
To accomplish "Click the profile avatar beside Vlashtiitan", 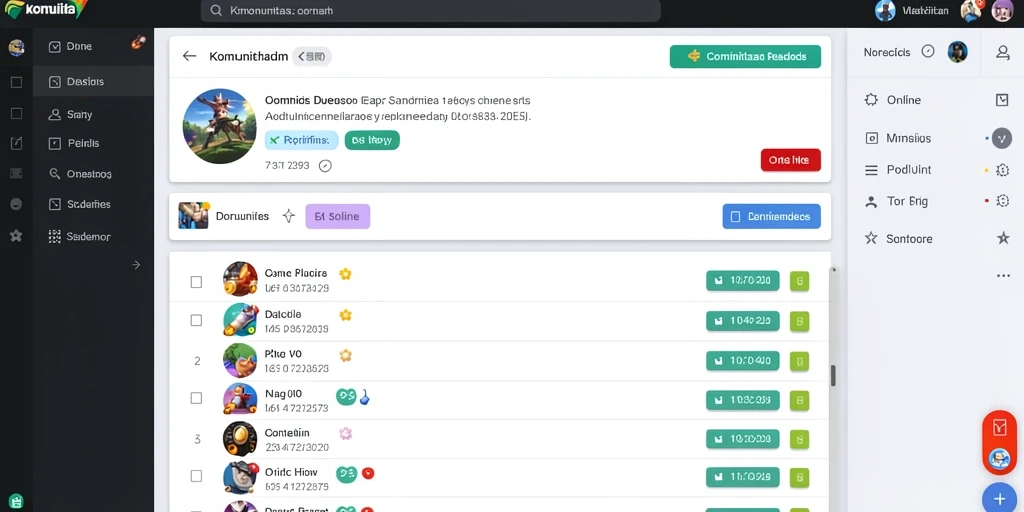I will [x=886, y=10].
